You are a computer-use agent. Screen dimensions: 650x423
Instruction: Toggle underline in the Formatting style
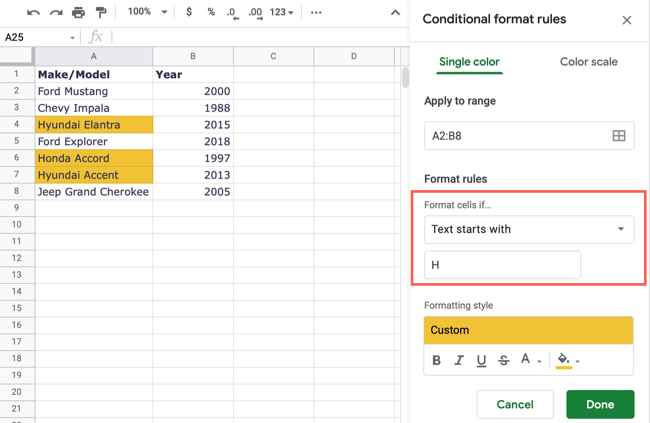point(481,360)
